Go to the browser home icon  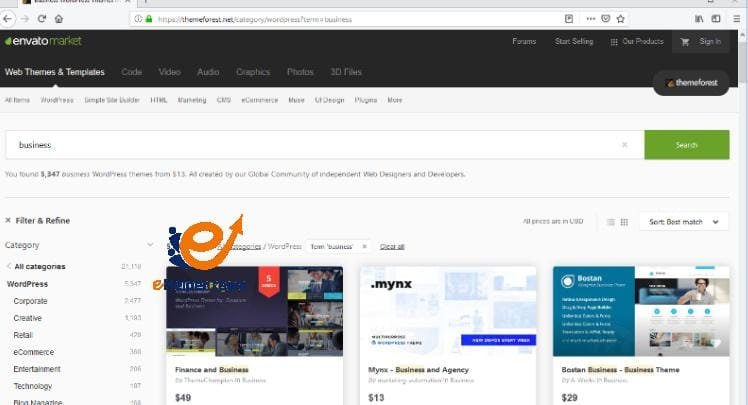pos(59,18)
